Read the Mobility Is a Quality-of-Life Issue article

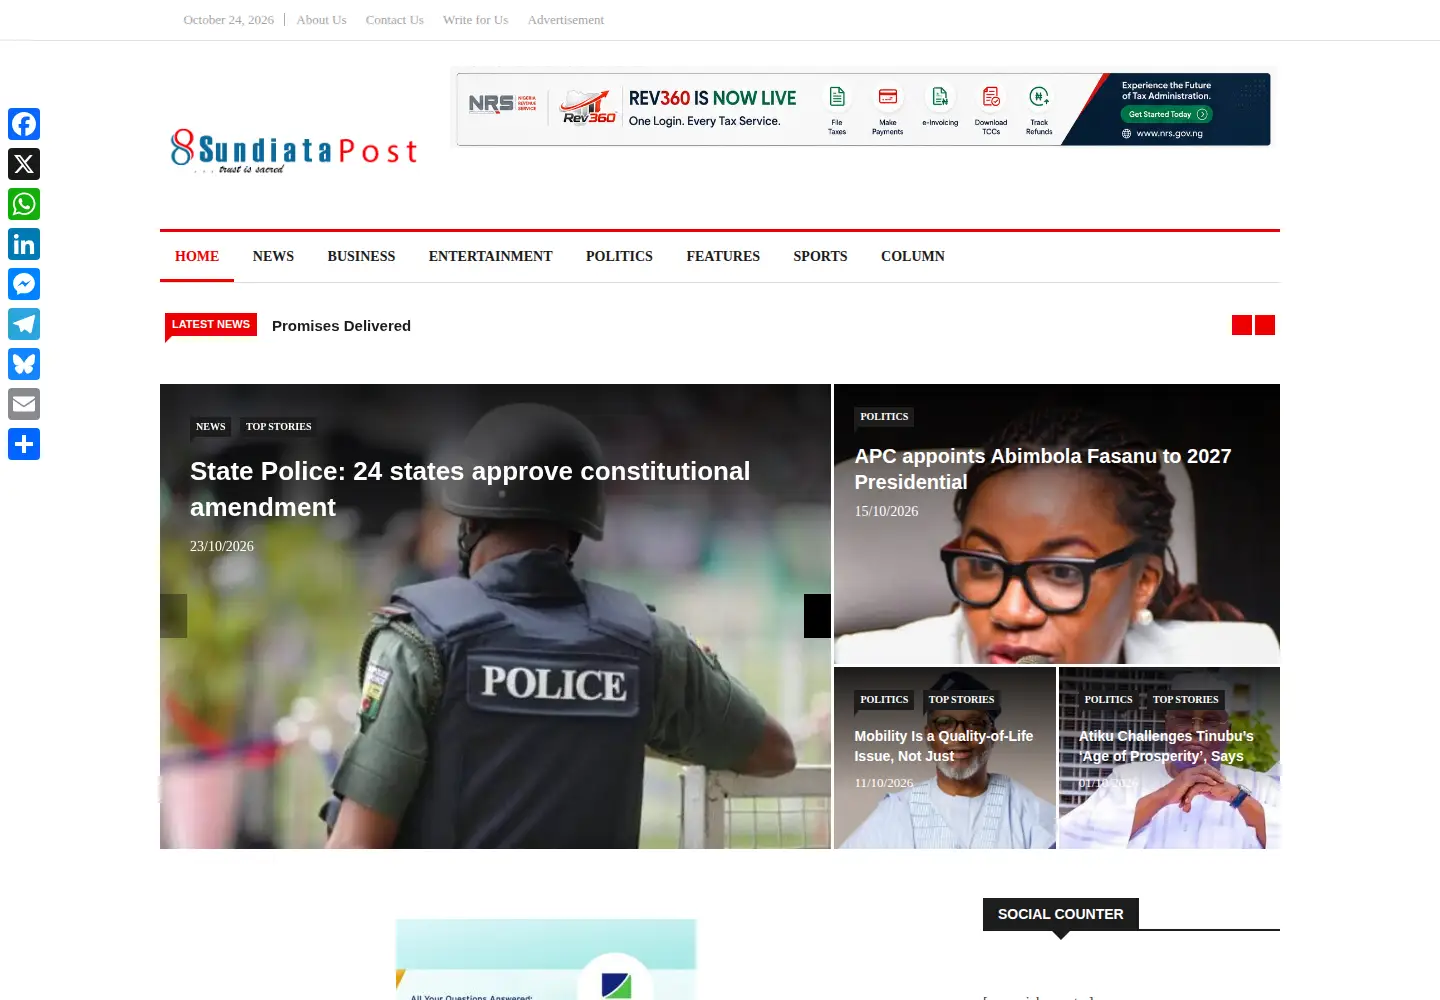click(944, 746)
